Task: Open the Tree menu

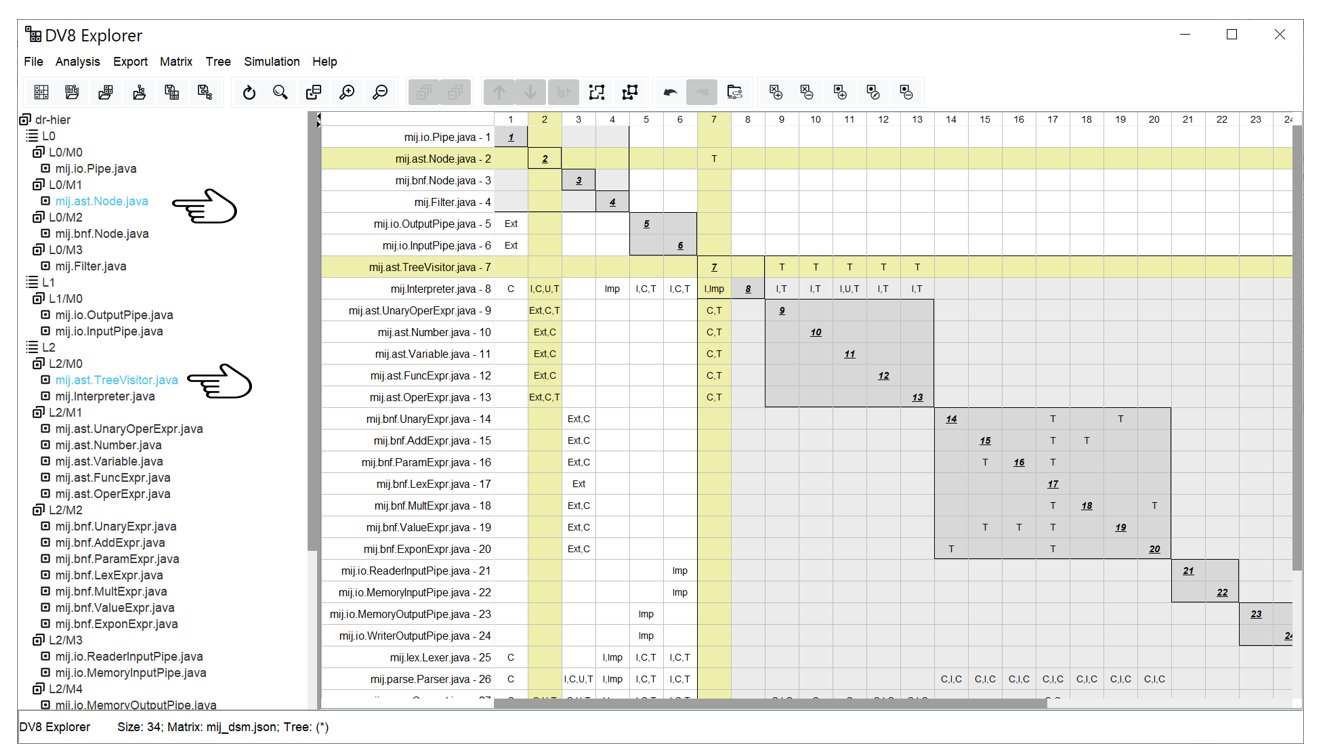Action: [x=218, y=61]
